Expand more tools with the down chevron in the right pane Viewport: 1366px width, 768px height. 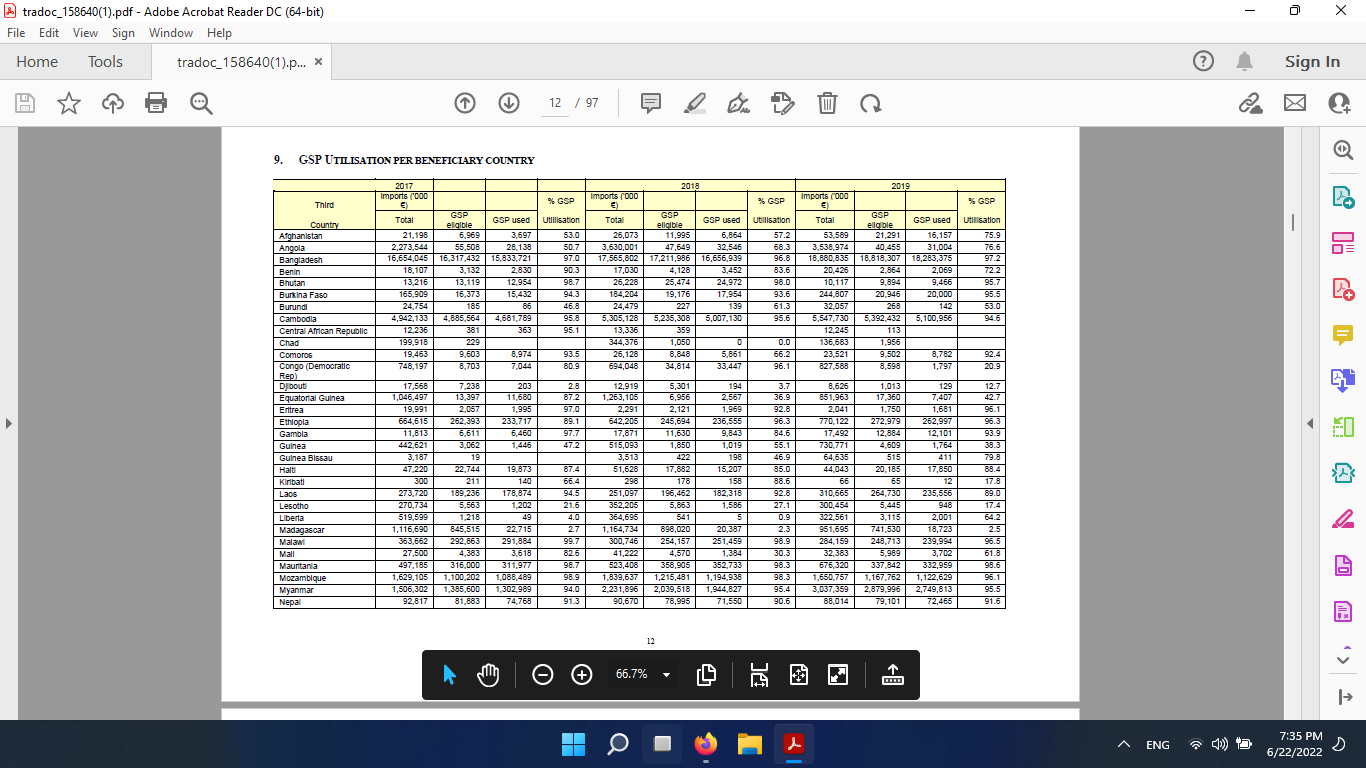[1342, 660]
